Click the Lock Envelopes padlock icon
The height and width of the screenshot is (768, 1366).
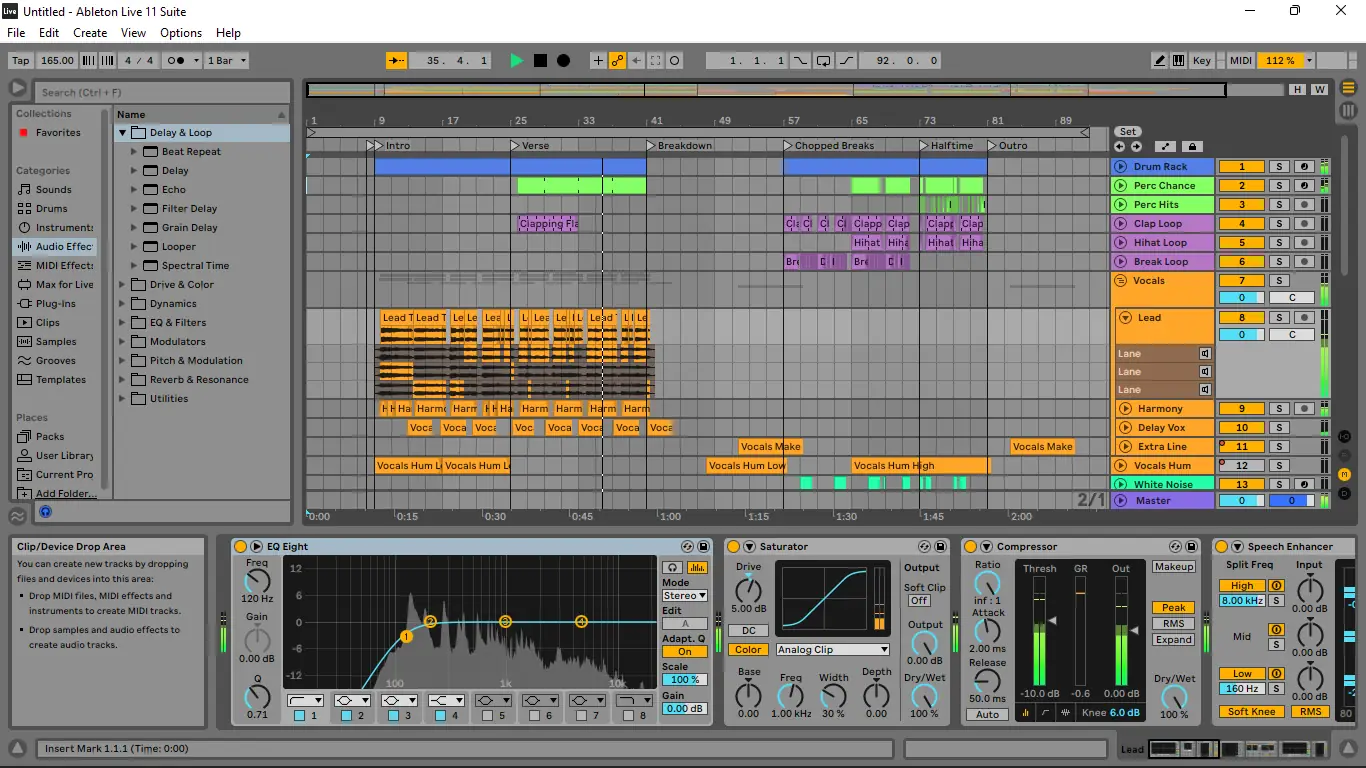point(1191,146)
